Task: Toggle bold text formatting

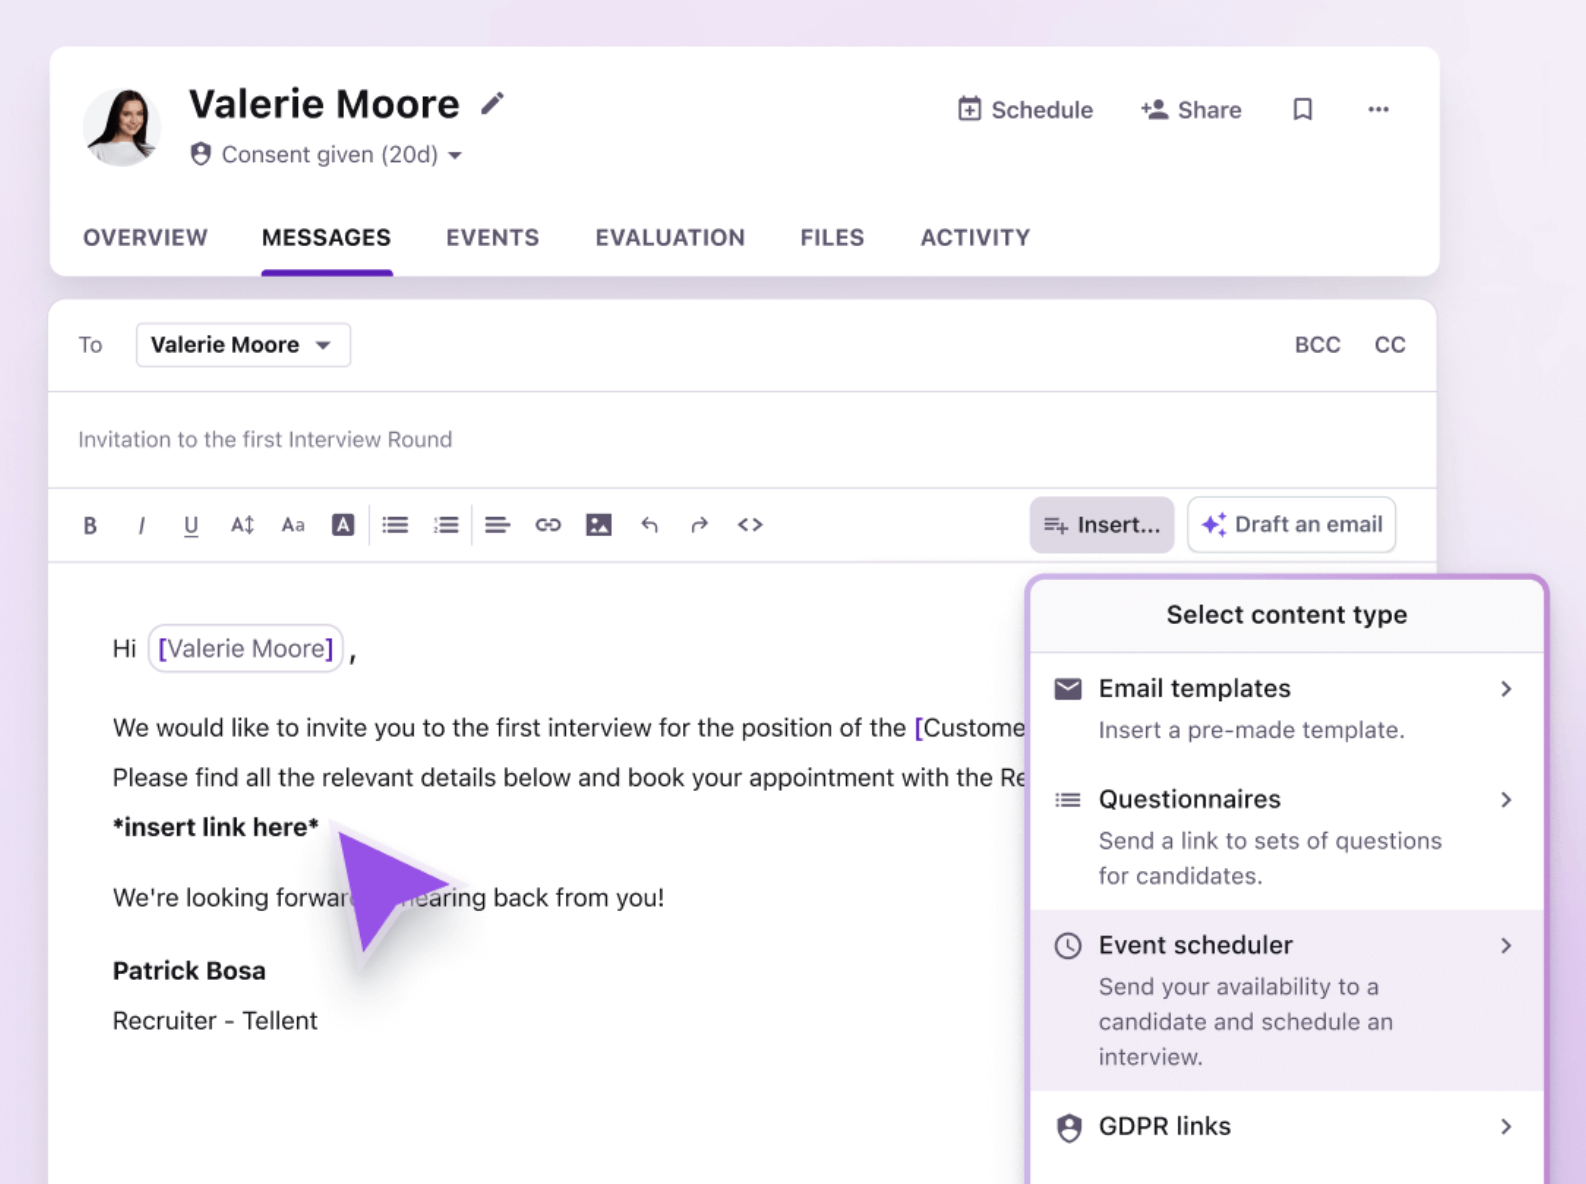Action: (90, 525)
